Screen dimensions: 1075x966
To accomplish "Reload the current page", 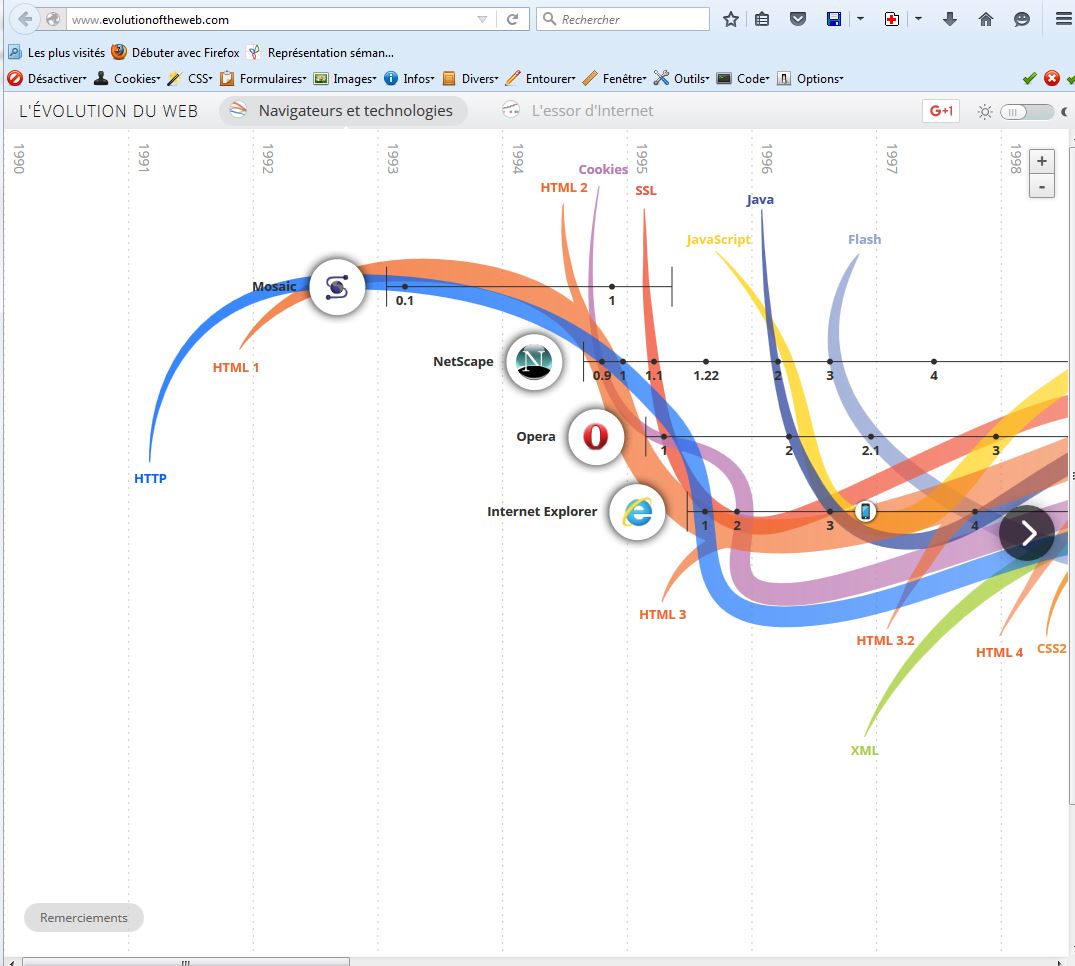I will [513, 19].
